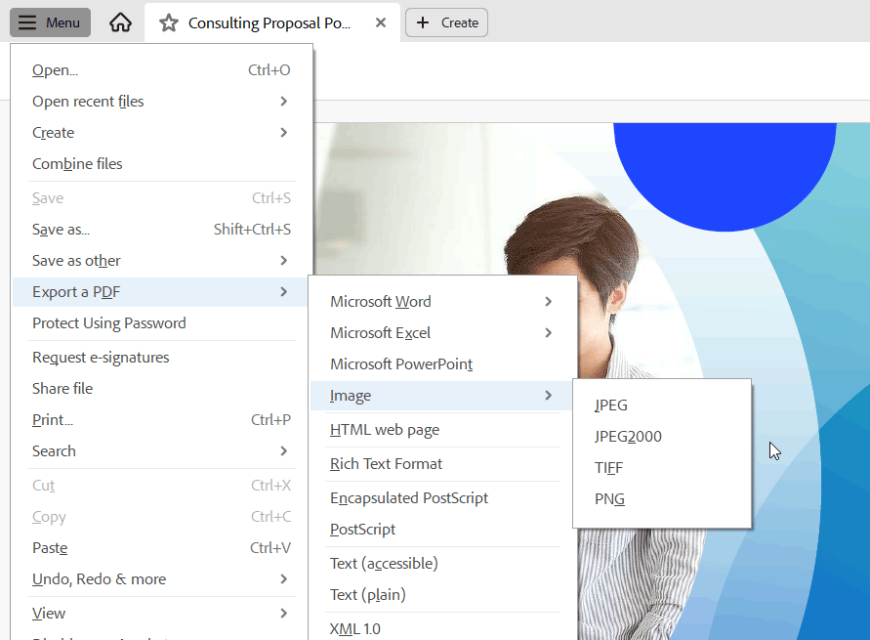Export as XML 1.0

442,627
